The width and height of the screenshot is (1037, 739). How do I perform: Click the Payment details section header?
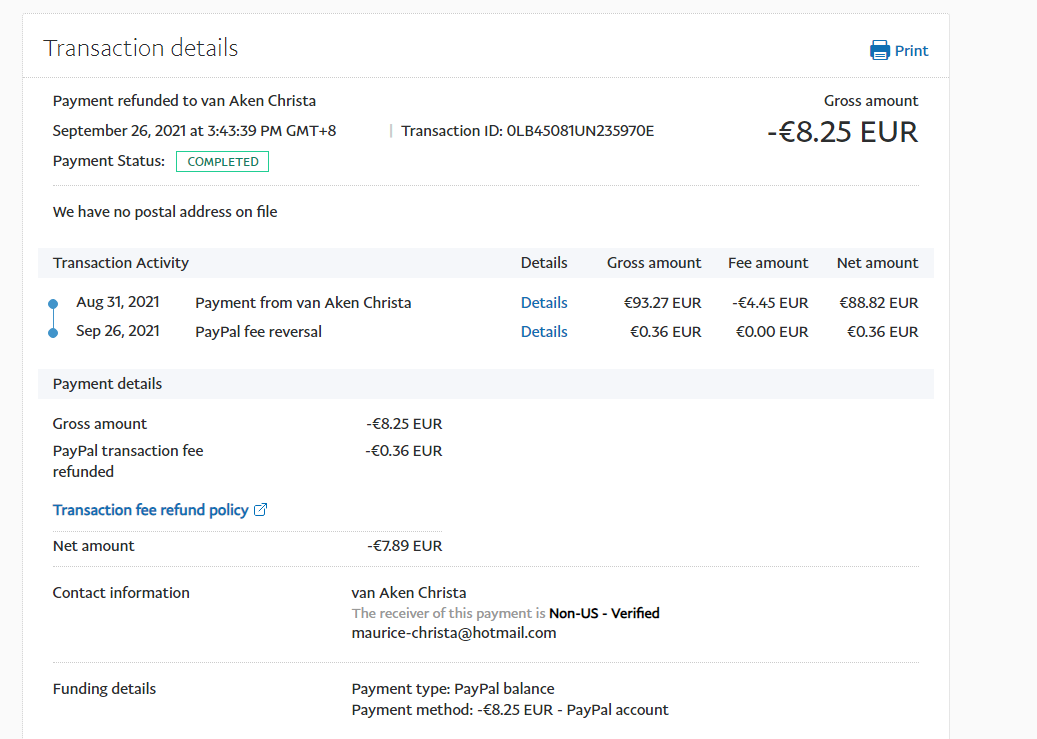tap(107, 384)
